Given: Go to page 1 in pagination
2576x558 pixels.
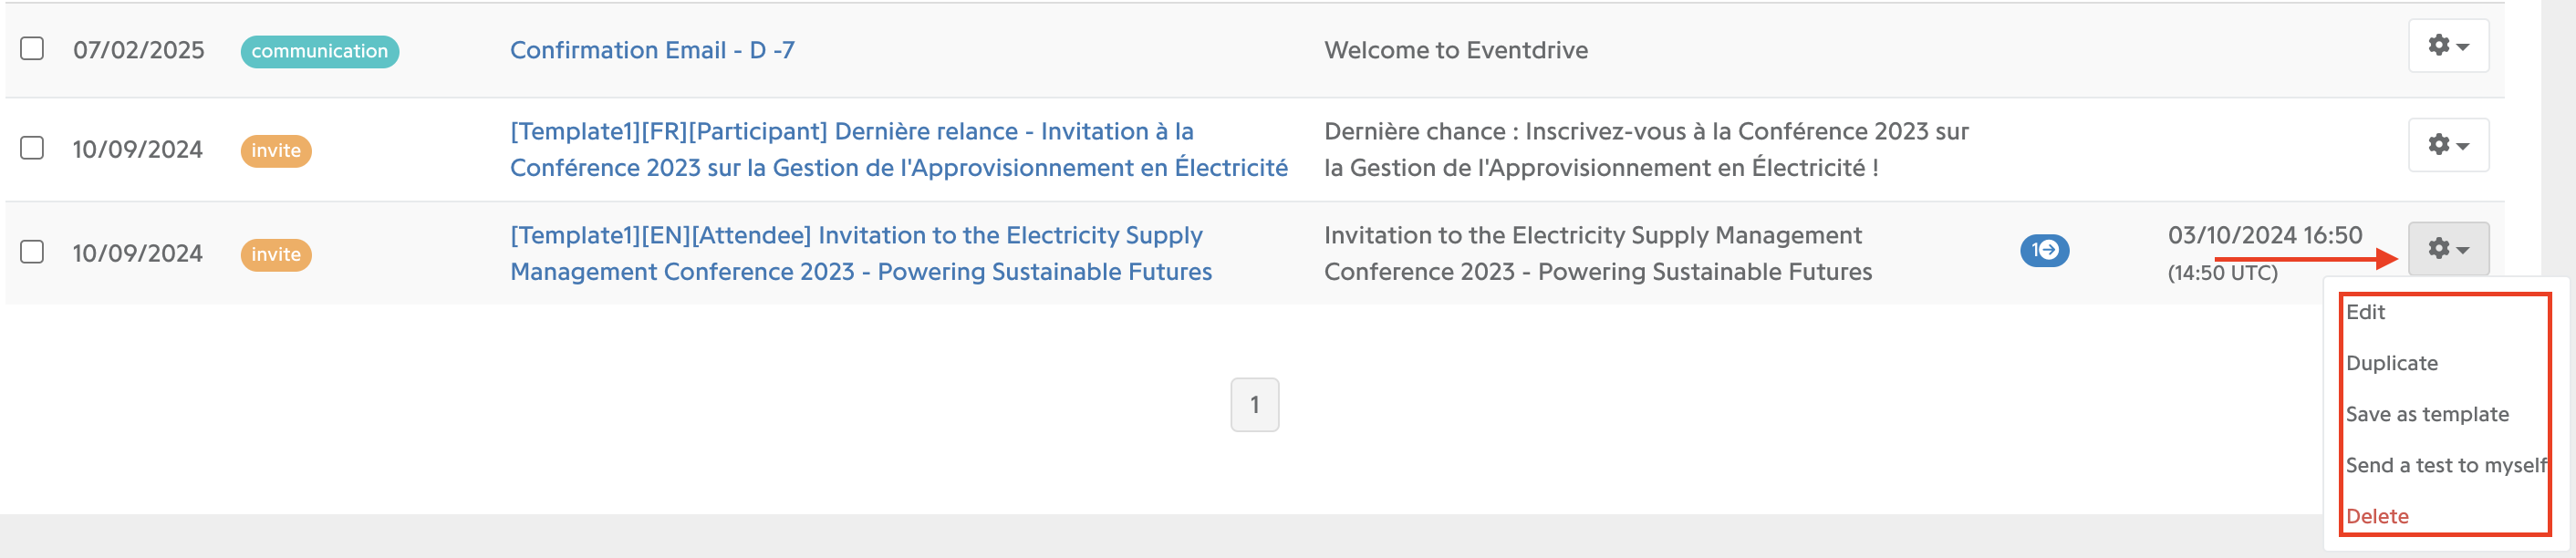Looking at the screenshot, I should tap(1254, 405).
